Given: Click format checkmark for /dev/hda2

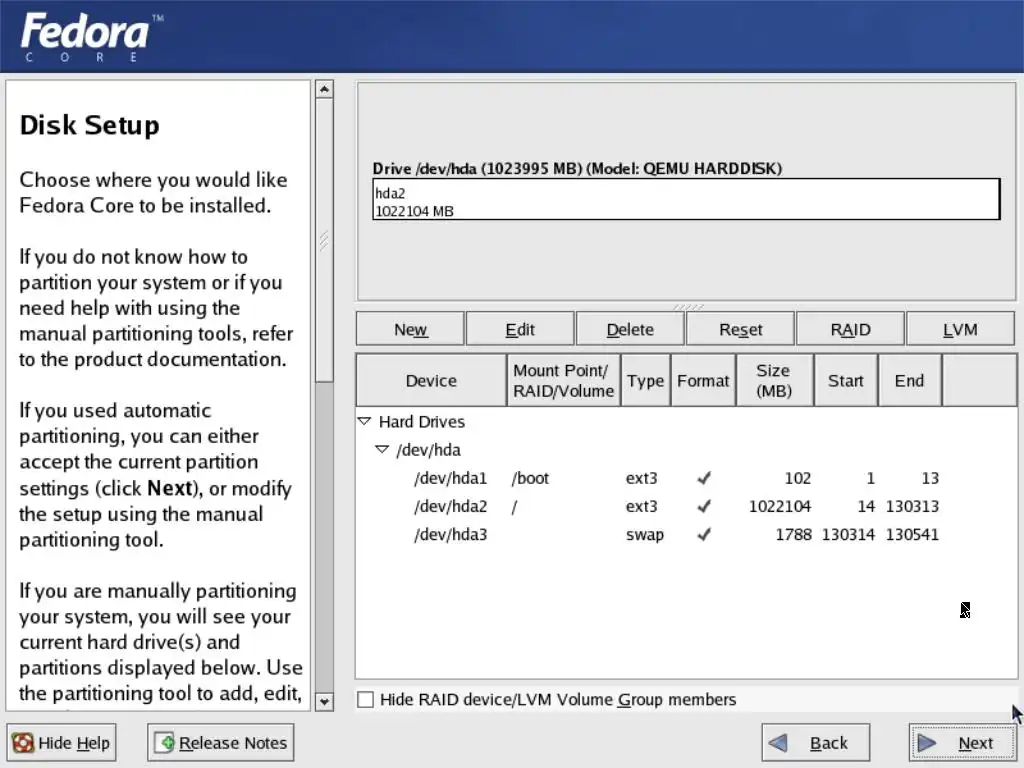Looking at the screenshot, I should (x=703, y=506).
